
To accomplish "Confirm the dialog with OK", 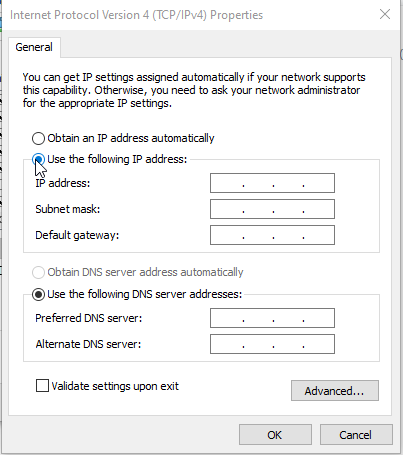I will (x=275, y=435).
